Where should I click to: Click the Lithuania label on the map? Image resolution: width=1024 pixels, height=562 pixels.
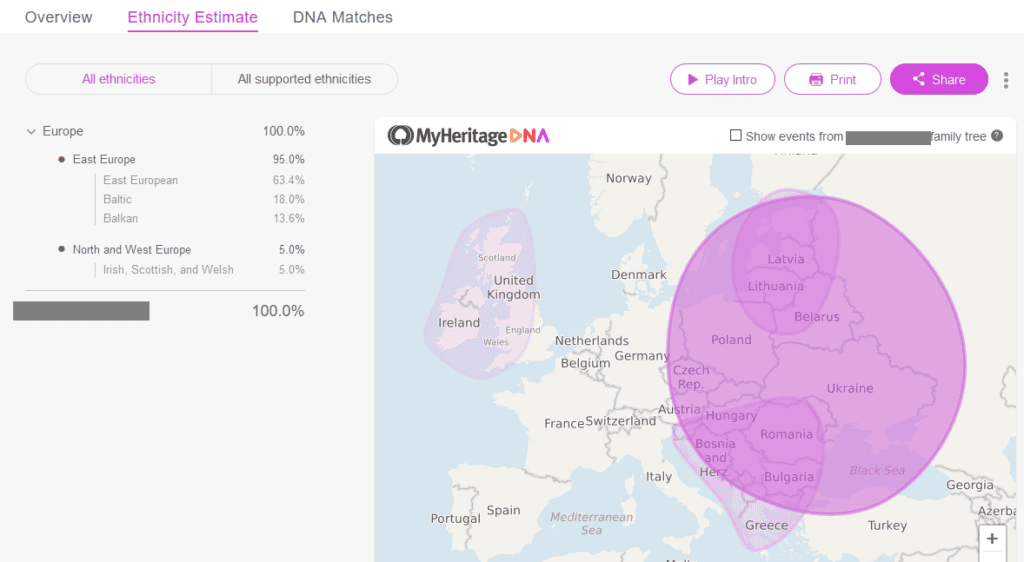pyautogui.click(x=776, y=286)
